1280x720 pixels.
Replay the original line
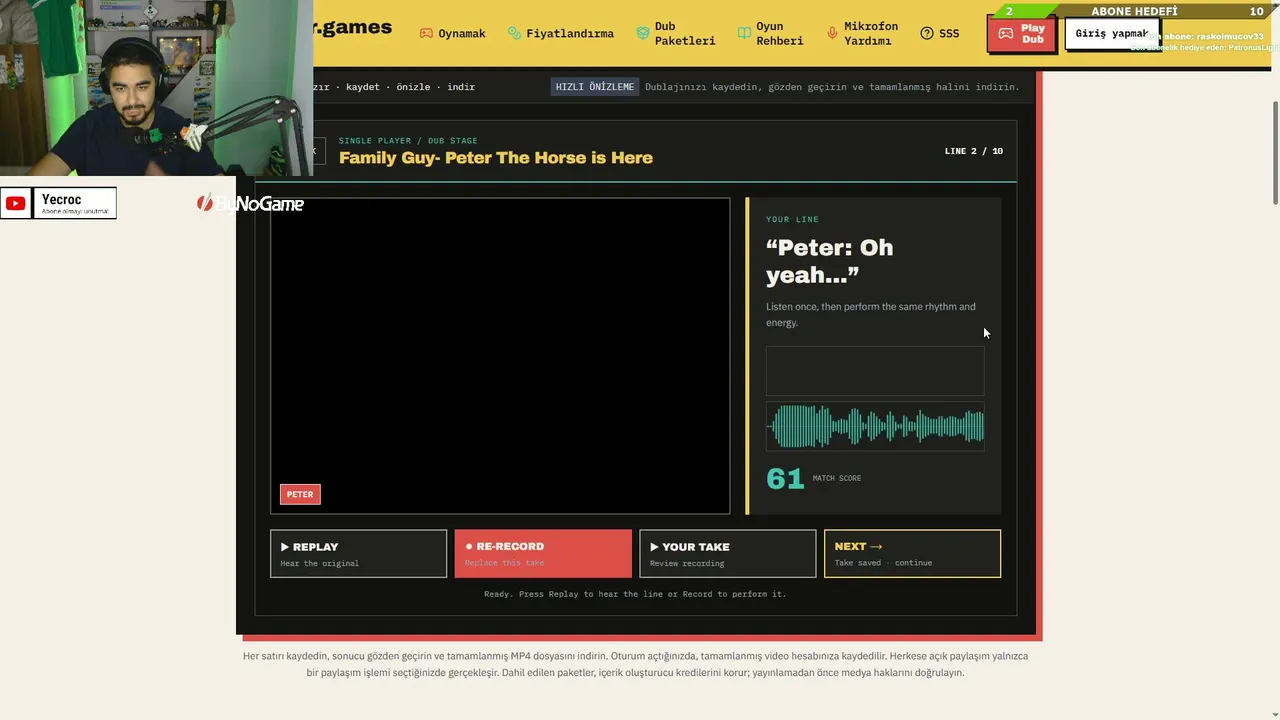coord(358,554)
